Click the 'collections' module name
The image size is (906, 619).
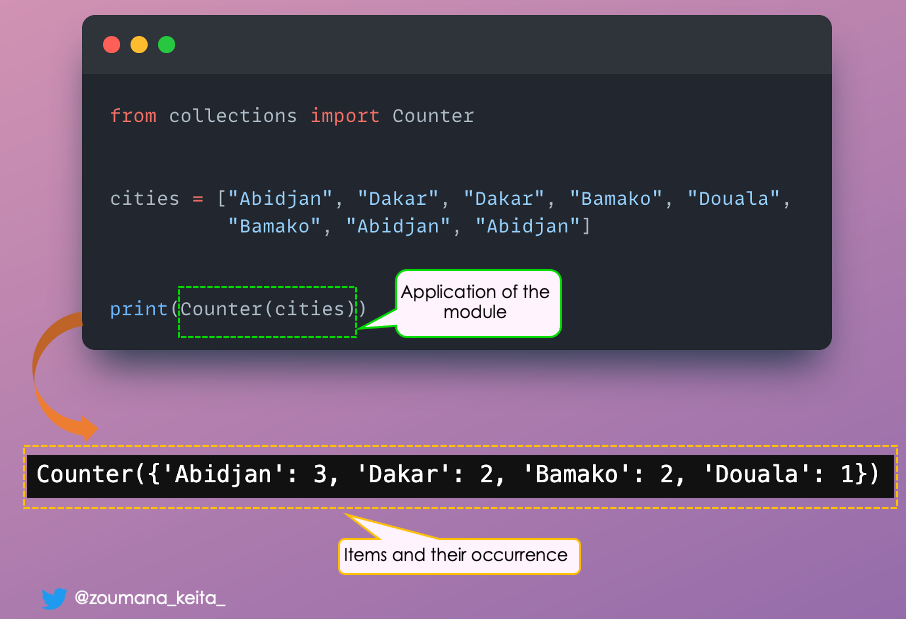(233, 116)
